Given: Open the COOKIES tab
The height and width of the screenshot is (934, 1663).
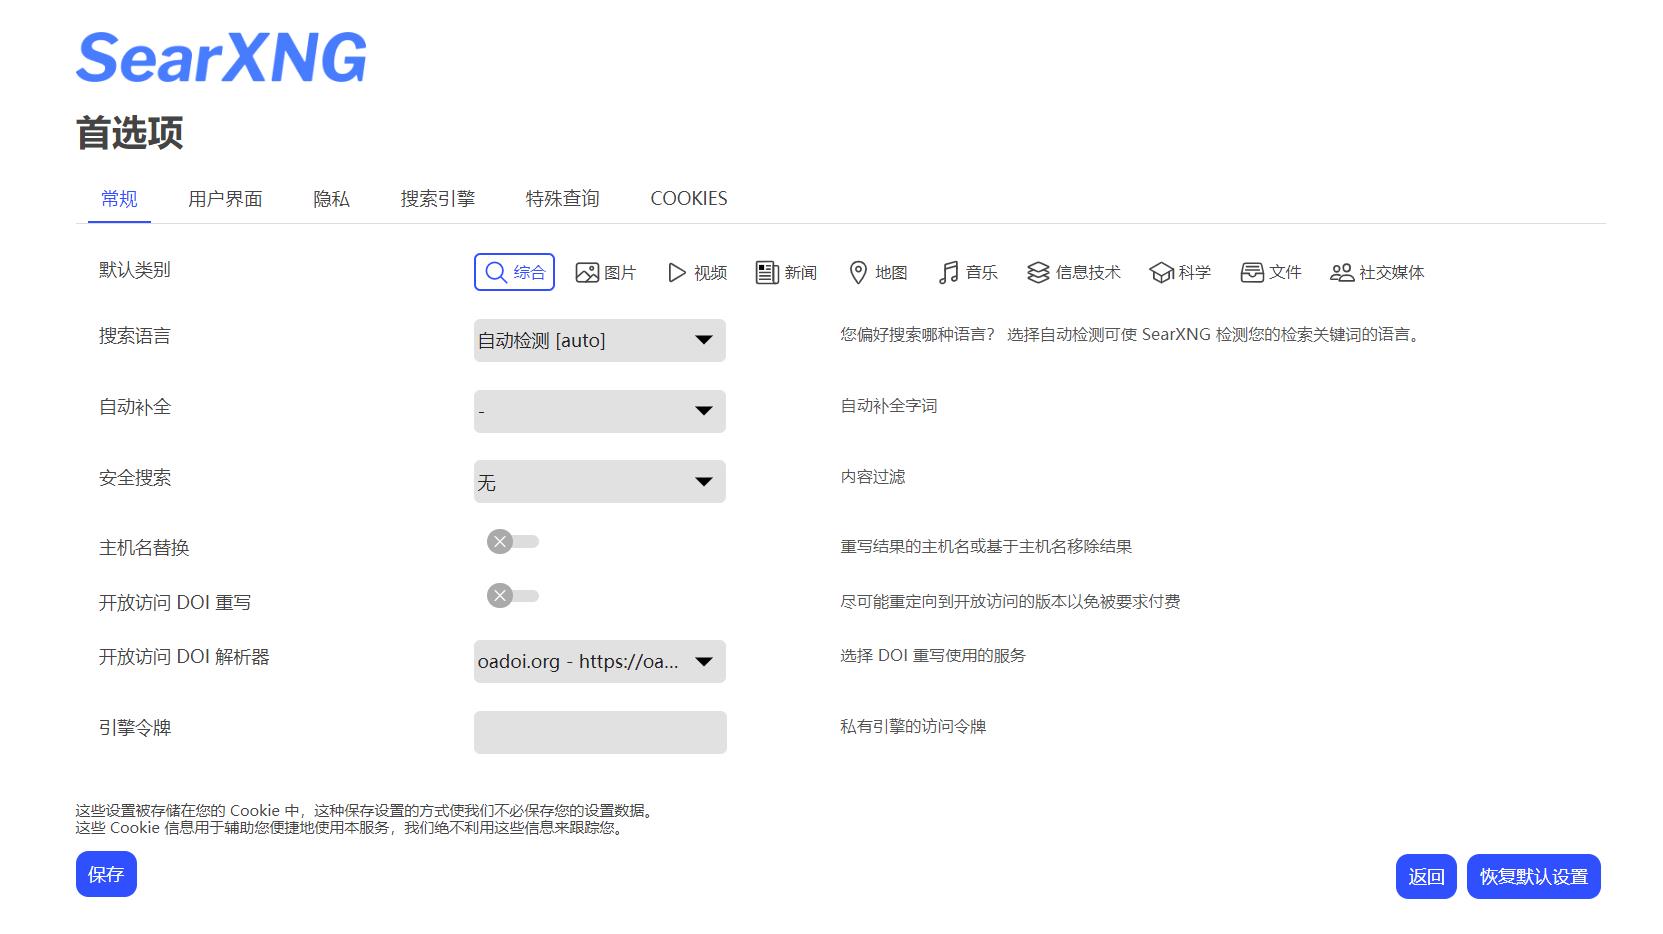Looking at the screenshot, I should tap(689, 198).
